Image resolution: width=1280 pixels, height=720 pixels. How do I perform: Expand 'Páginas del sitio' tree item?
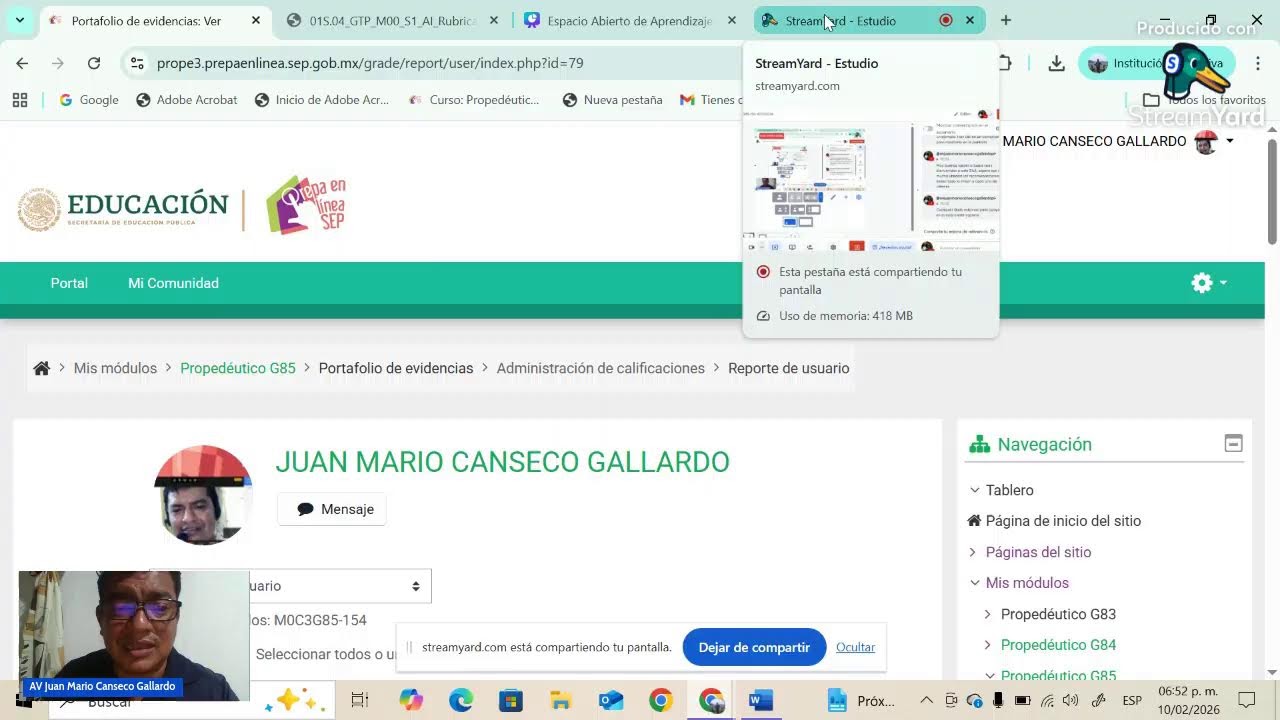(972, 552)
